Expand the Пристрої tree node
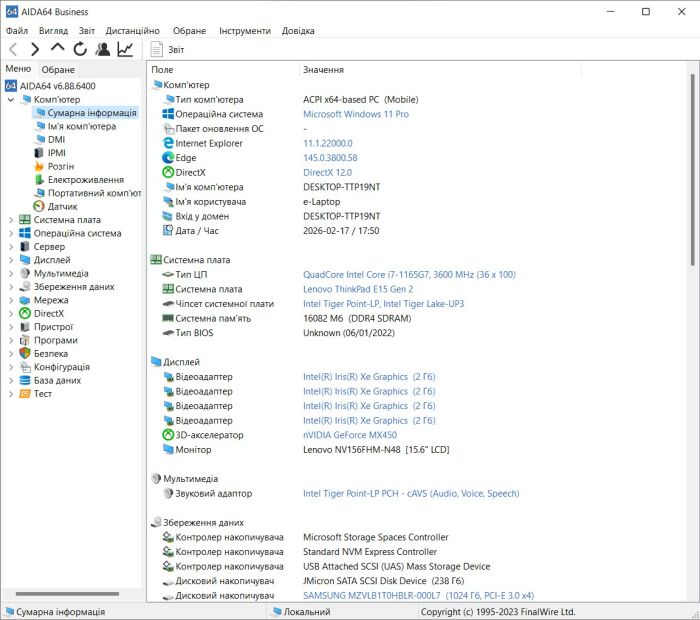Viewport: 700px width, 620px height. pos(11,327)
